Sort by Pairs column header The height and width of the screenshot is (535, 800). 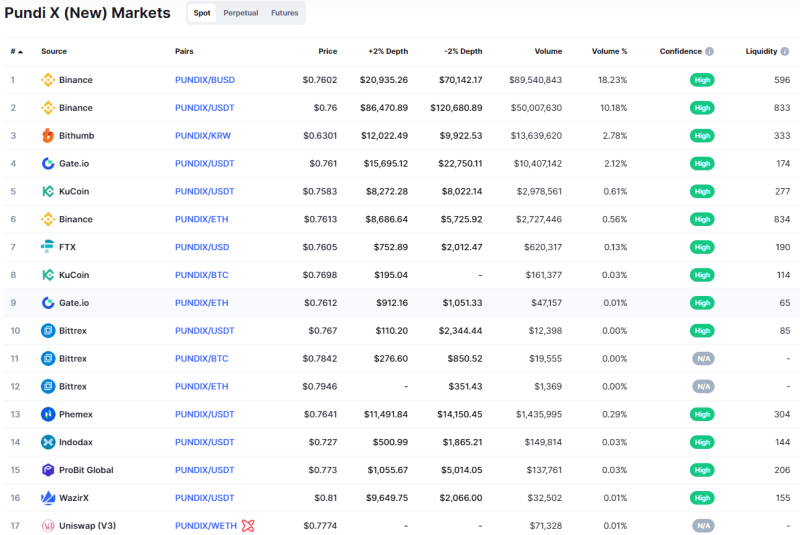point(184,52)
